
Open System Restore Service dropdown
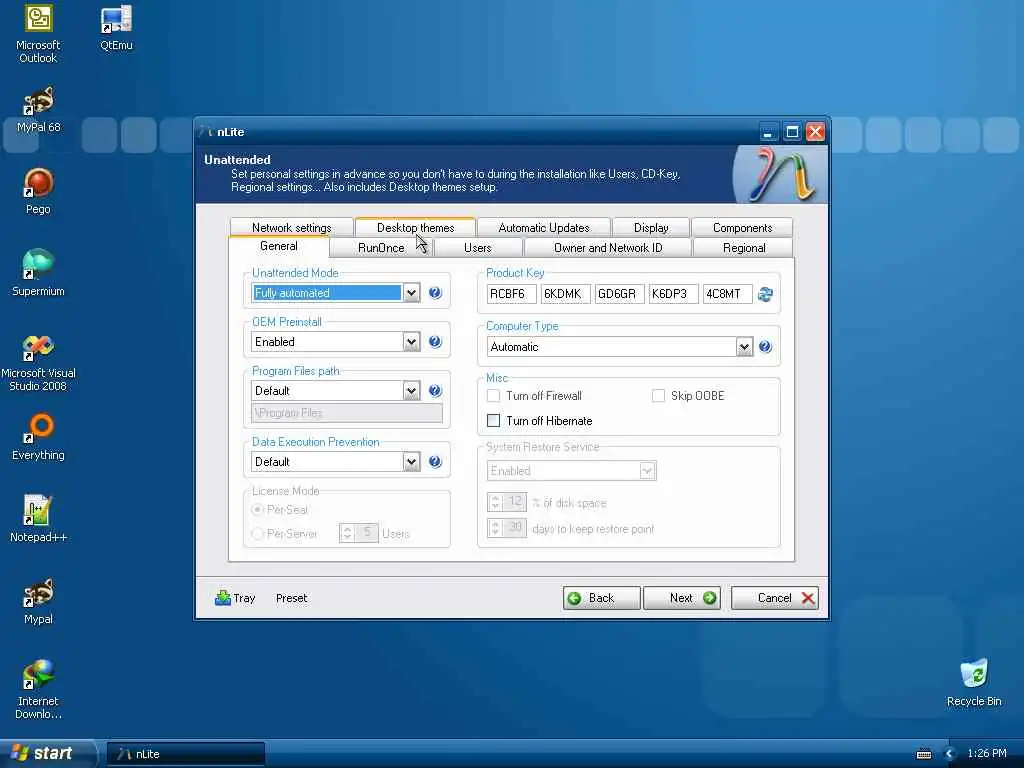coord(647,471)
